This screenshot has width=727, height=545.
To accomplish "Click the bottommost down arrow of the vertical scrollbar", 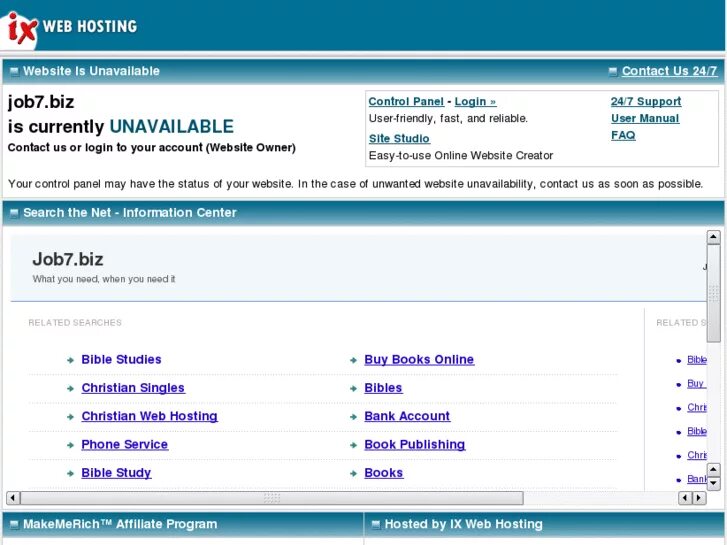I will 713,483.
